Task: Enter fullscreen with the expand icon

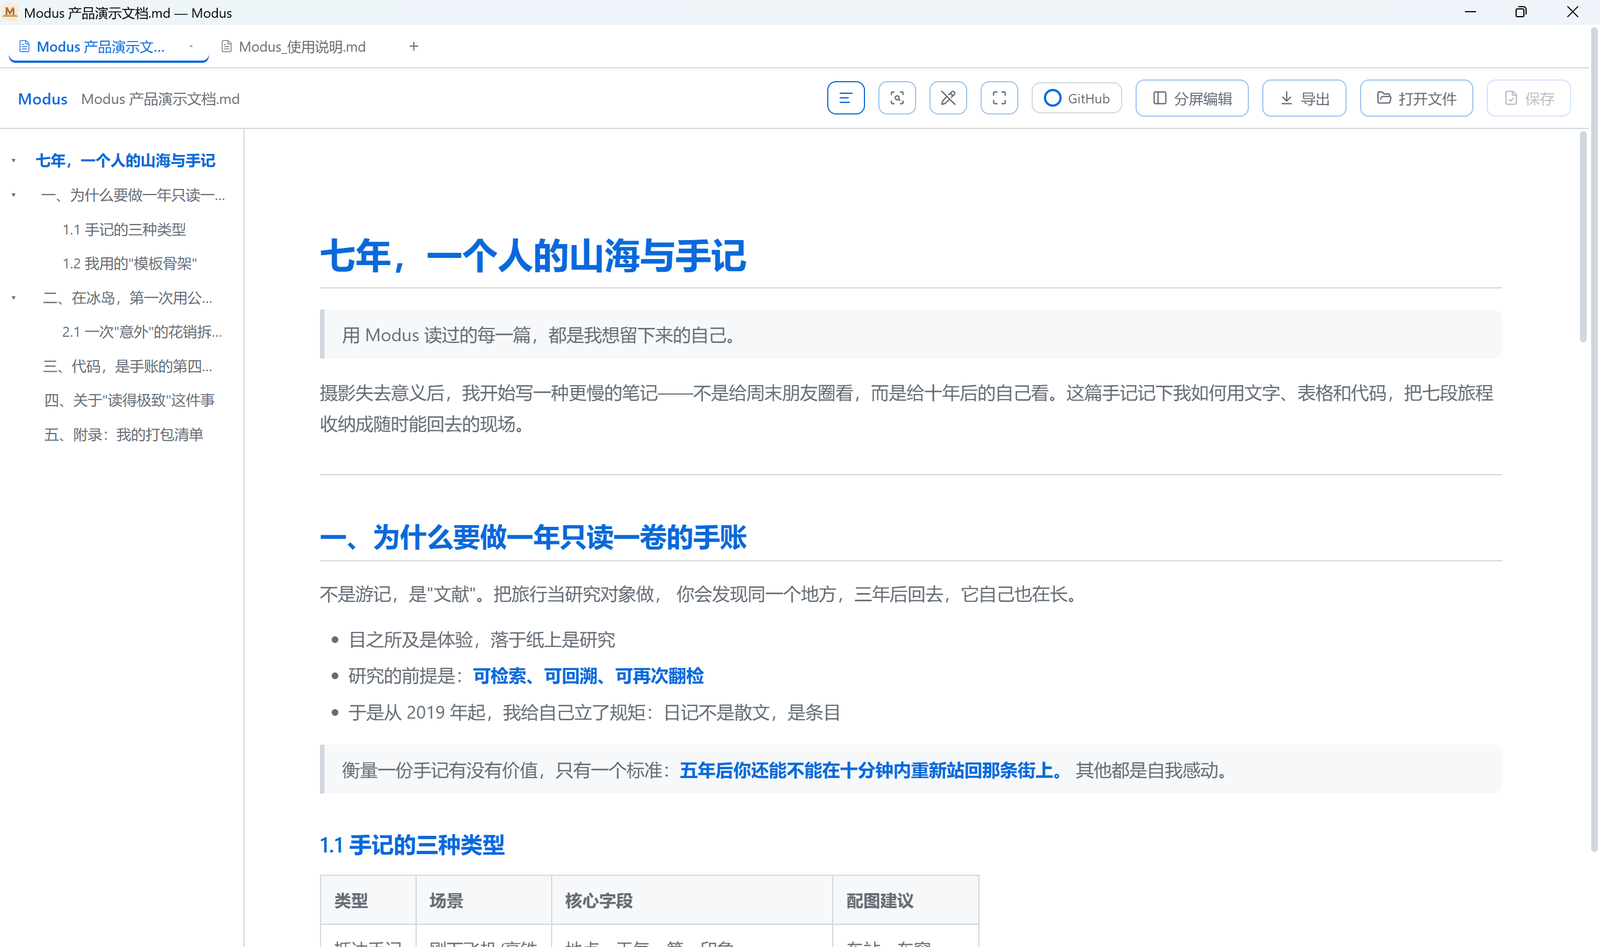Action: [x=999, y=98]
